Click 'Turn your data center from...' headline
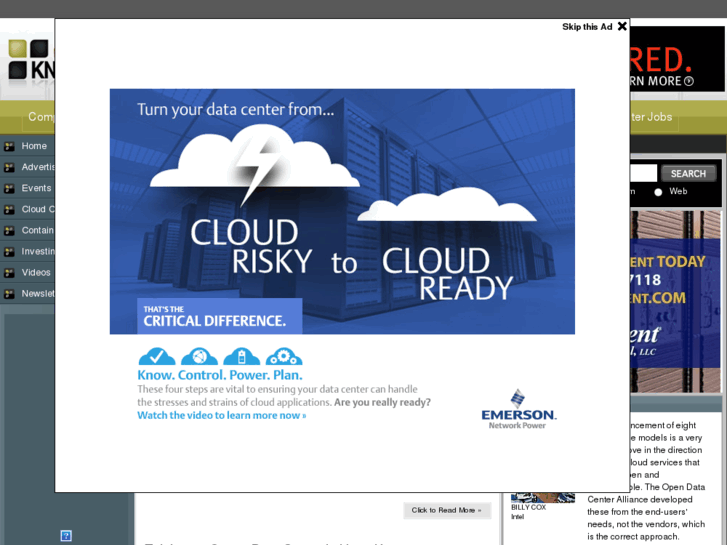This screenshot has width=727, height=545. (236, 109)
